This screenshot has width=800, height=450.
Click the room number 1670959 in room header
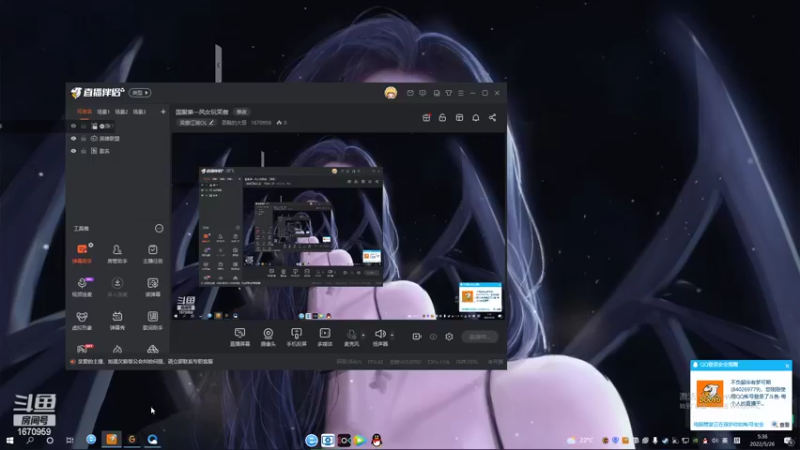pyautogui.click(x=261, y=123)
